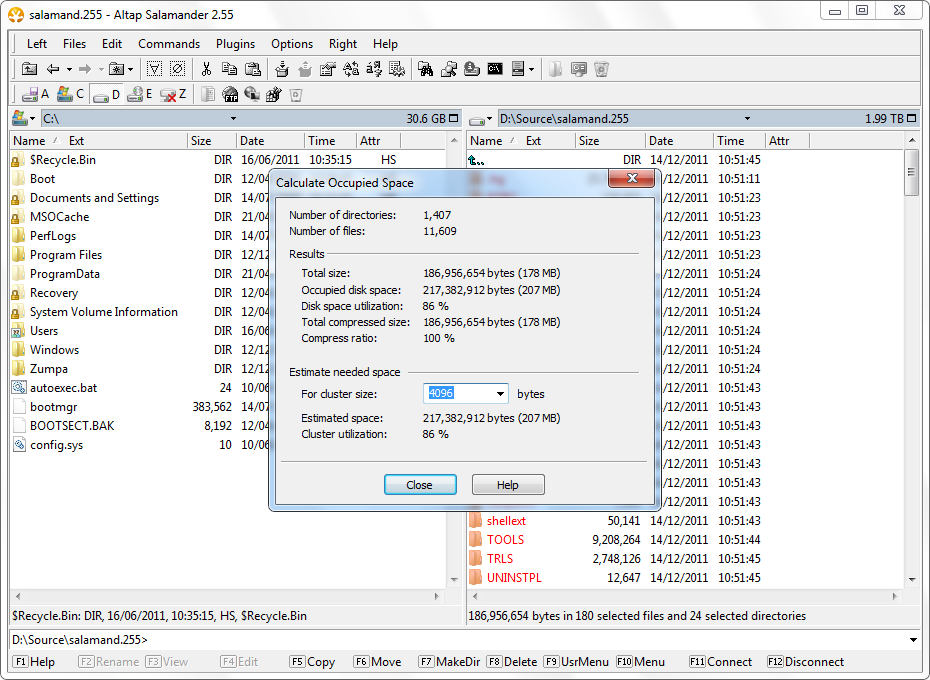Go to the parent directory using toolbar icon

coord(29,69)
